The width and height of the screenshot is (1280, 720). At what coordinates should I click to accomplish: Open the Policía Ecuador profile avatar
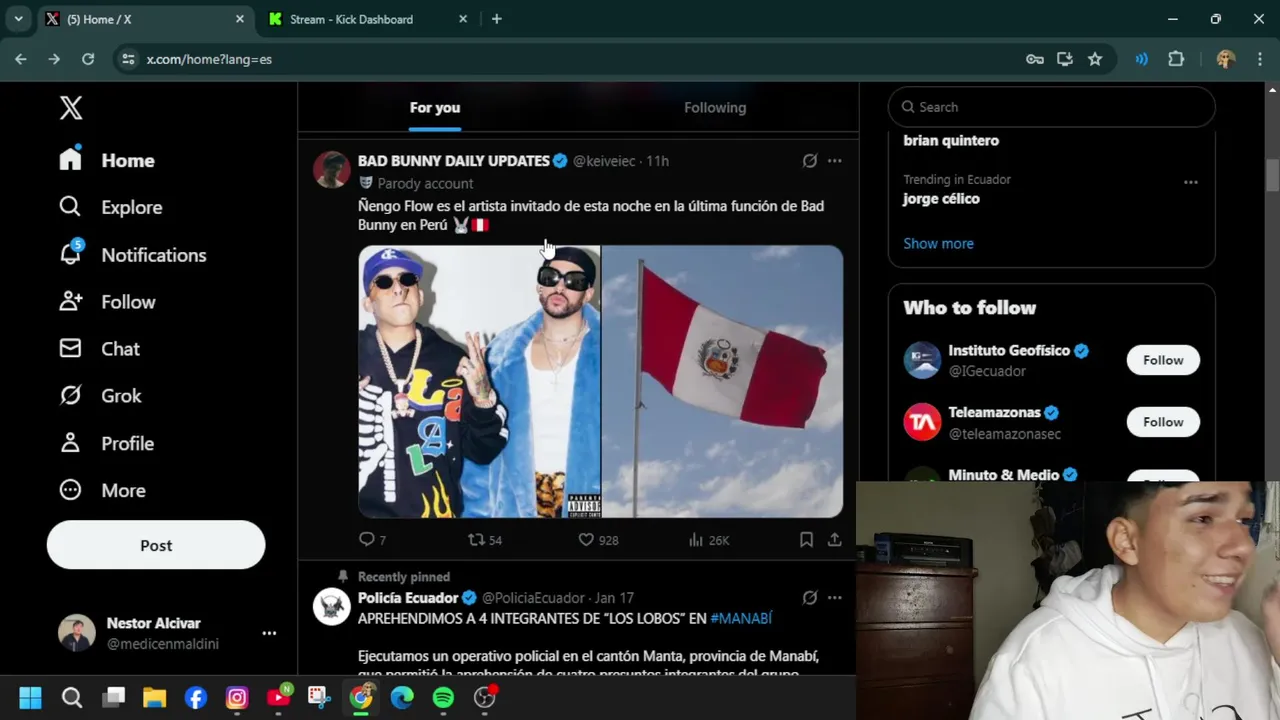pos(331,607)
